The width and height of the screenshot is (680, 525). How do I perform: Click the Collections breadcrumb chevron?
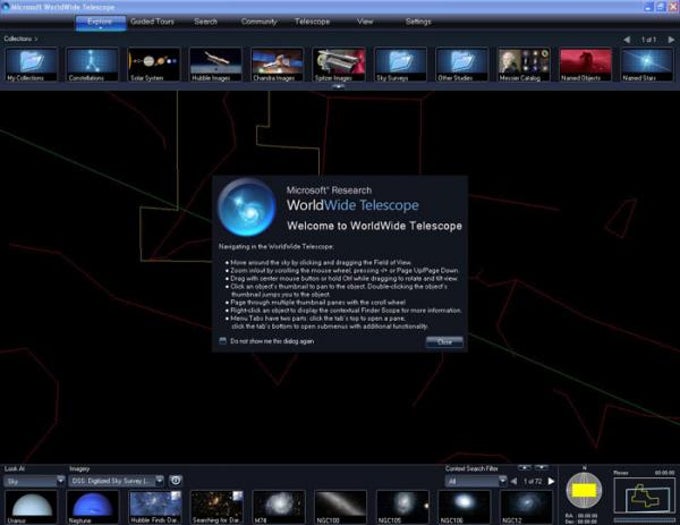(x=36, y=39)
